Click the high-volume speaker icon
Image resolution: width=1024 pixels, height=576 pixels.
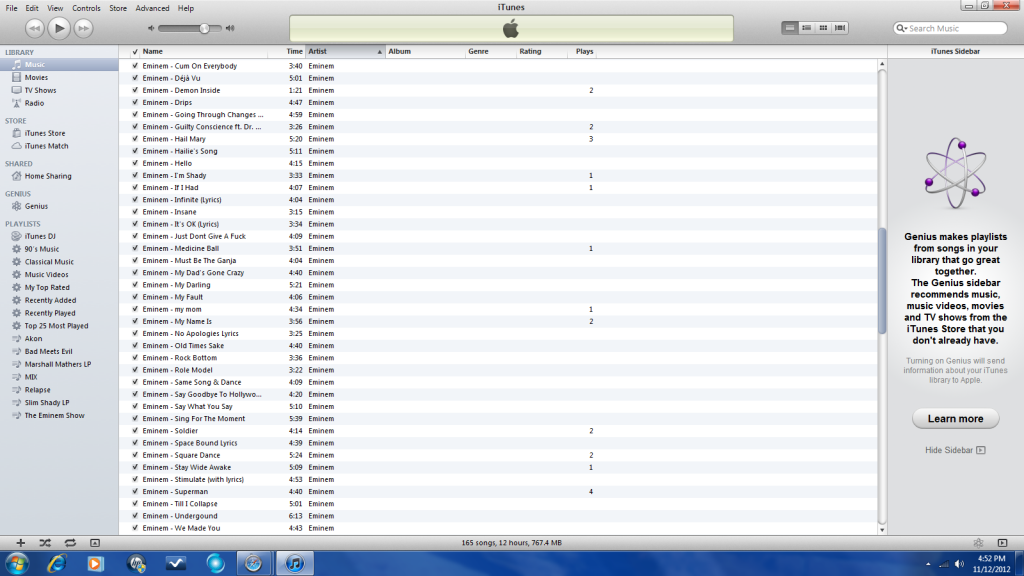coord(230,28)
